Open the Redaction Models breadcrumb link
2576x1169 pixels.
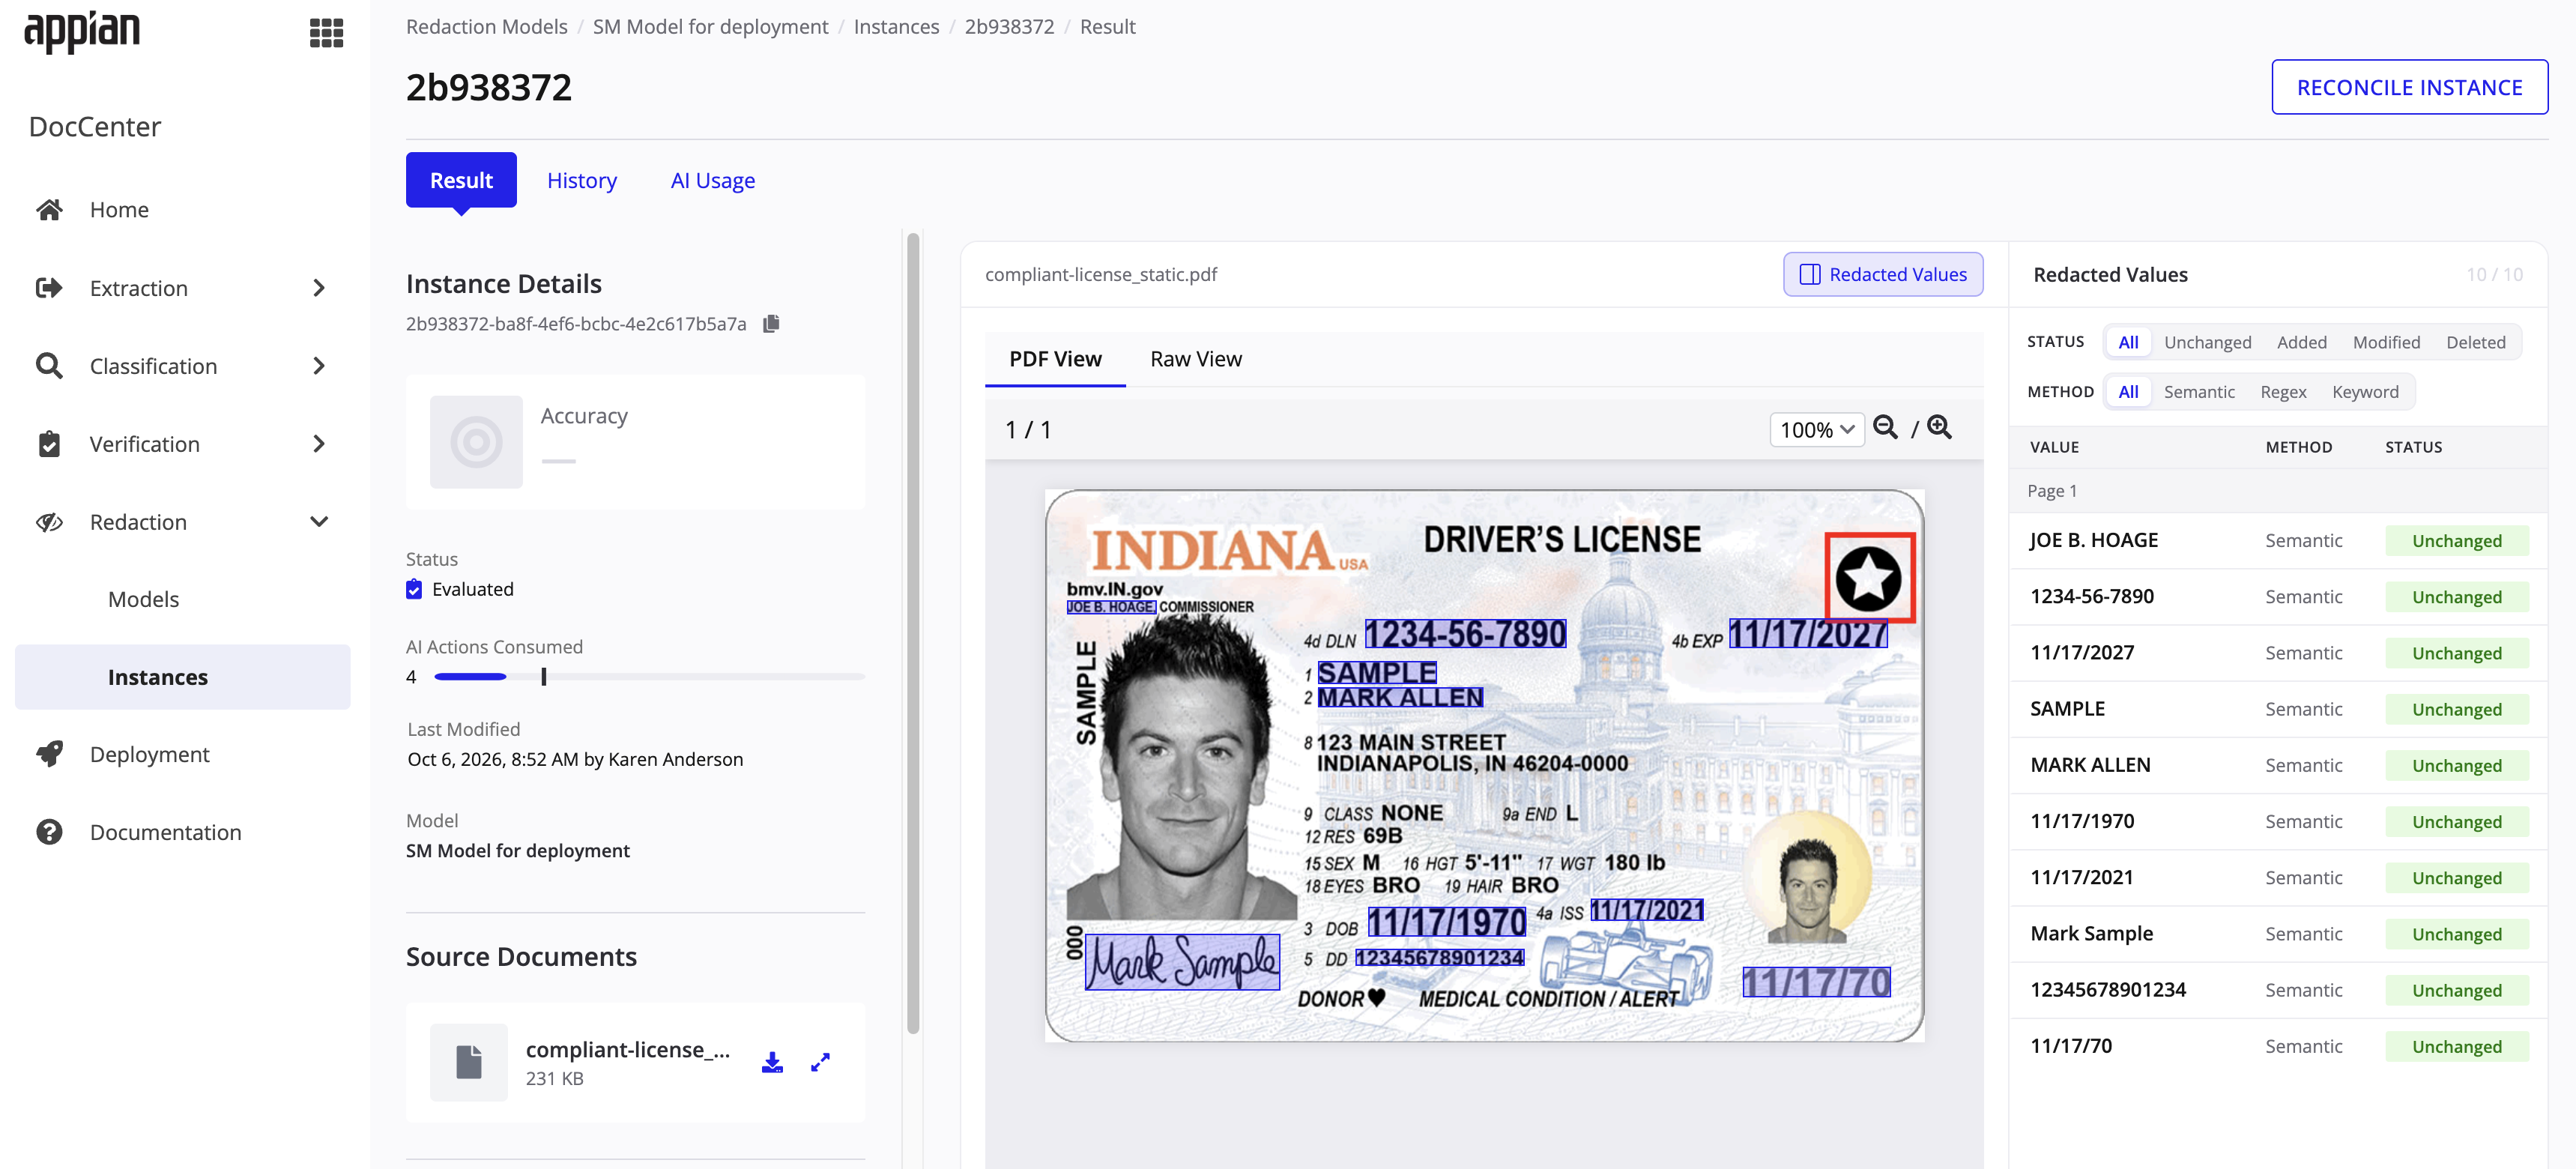pos(486,26)
